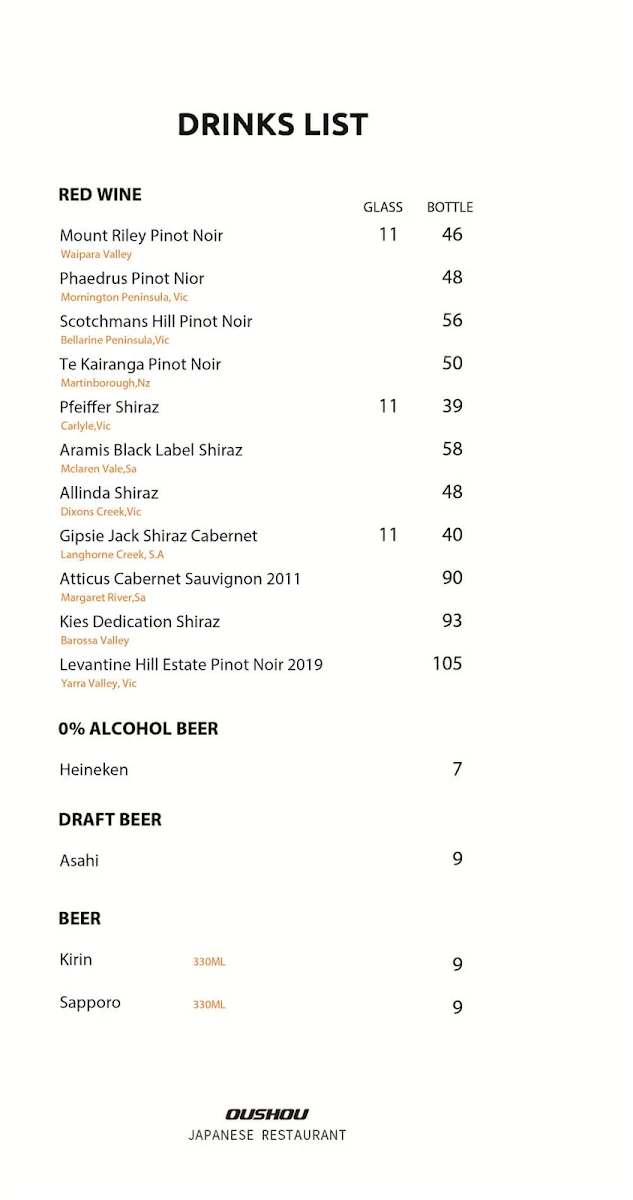Click the 0% ALCOHOL BEER heading
This screenshot has width=633, height=1200.
pos(138,729)
